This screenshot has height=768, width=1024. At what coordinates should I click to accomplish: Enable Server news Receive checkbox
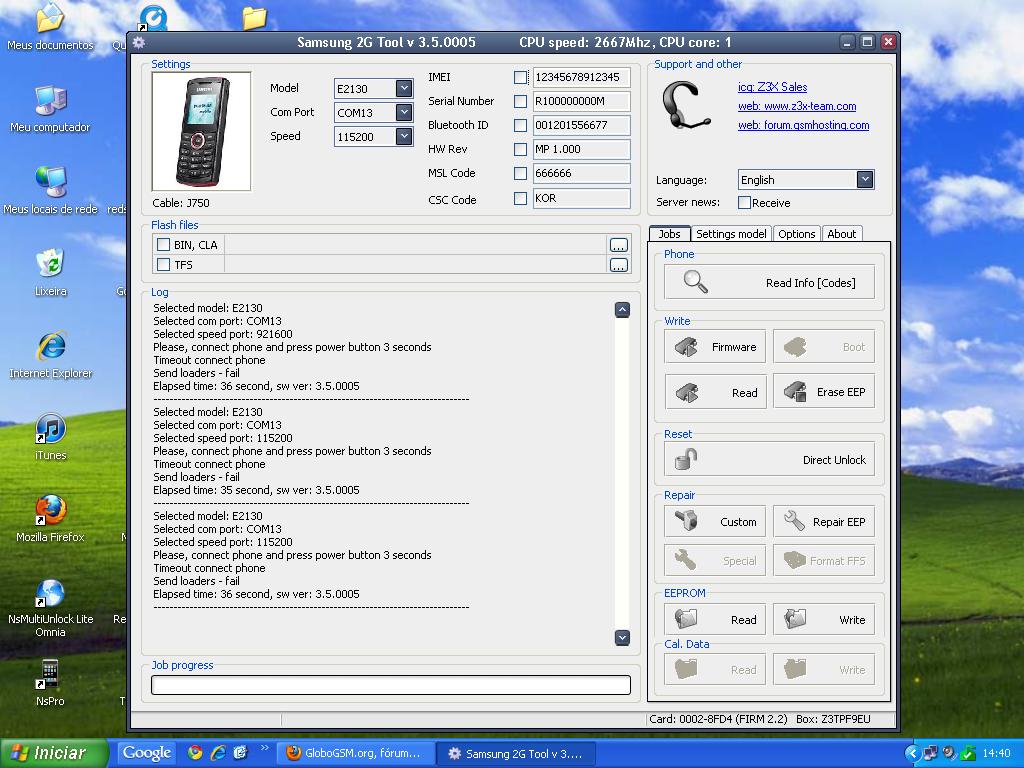click(744, 202)
